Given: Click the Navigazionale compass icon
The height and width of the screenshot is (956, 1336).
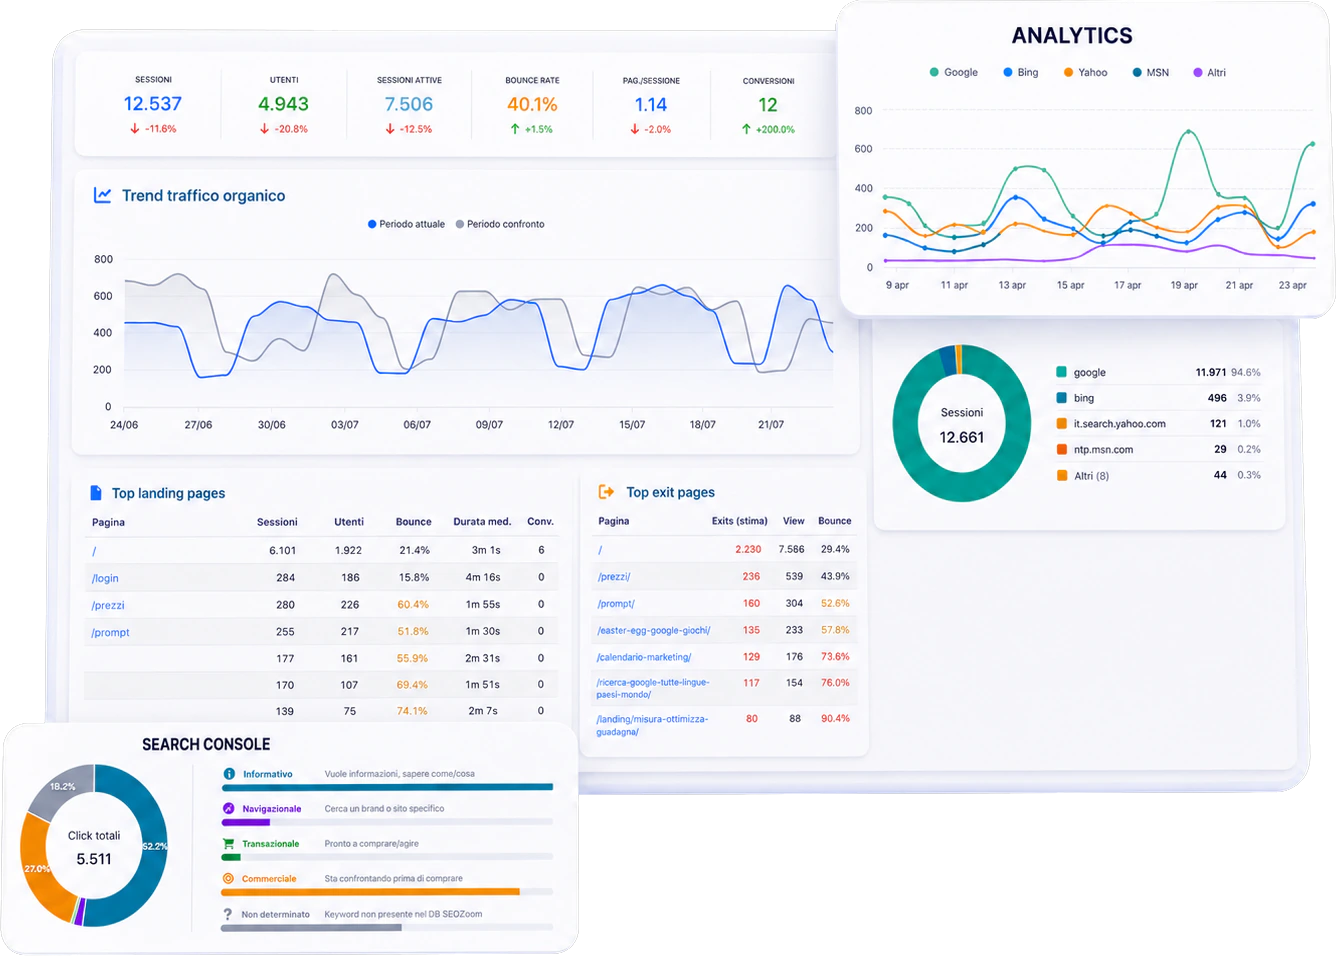Looking at the screenshot, I should pyautogui.click(x=229, y=809).
